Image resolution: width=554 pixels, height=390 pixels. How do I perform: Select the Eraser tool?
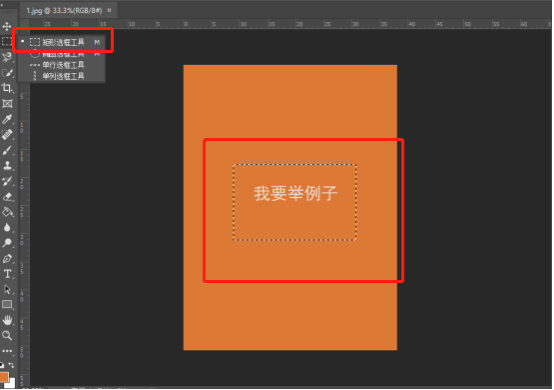tap(7, 196)
